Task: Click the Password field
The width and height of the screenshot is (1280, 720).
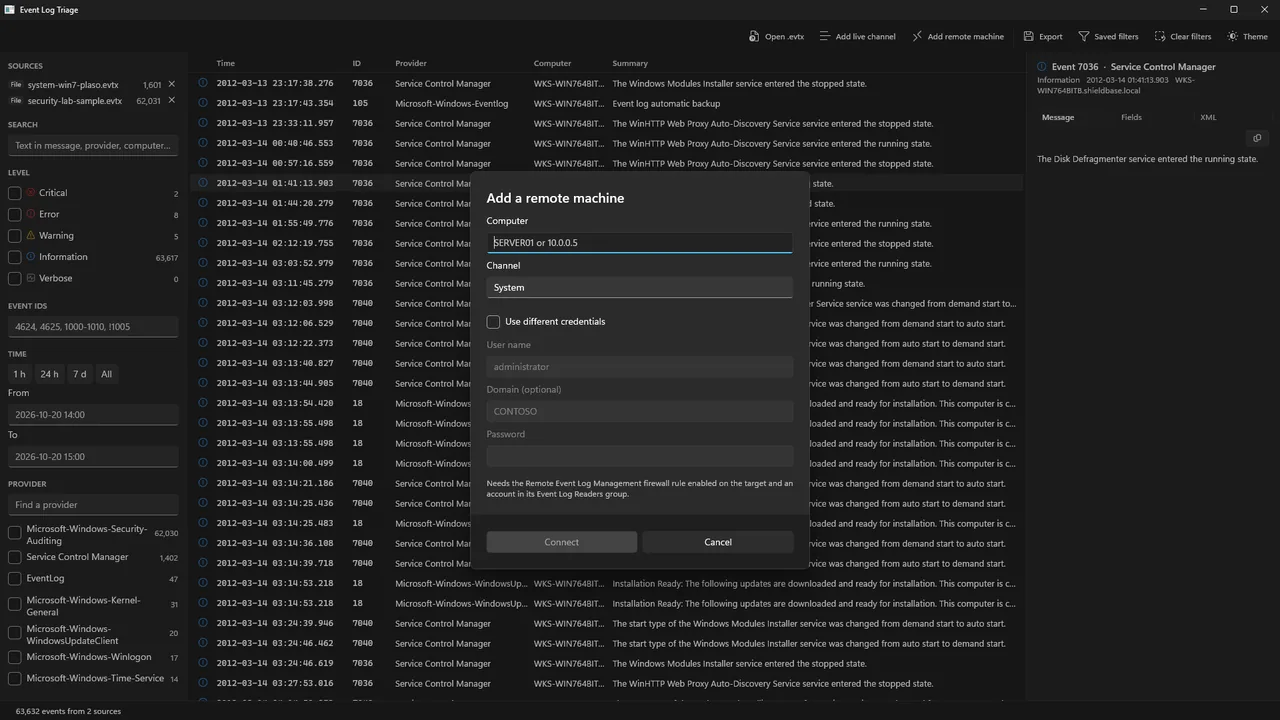Action: coord(640,456)
